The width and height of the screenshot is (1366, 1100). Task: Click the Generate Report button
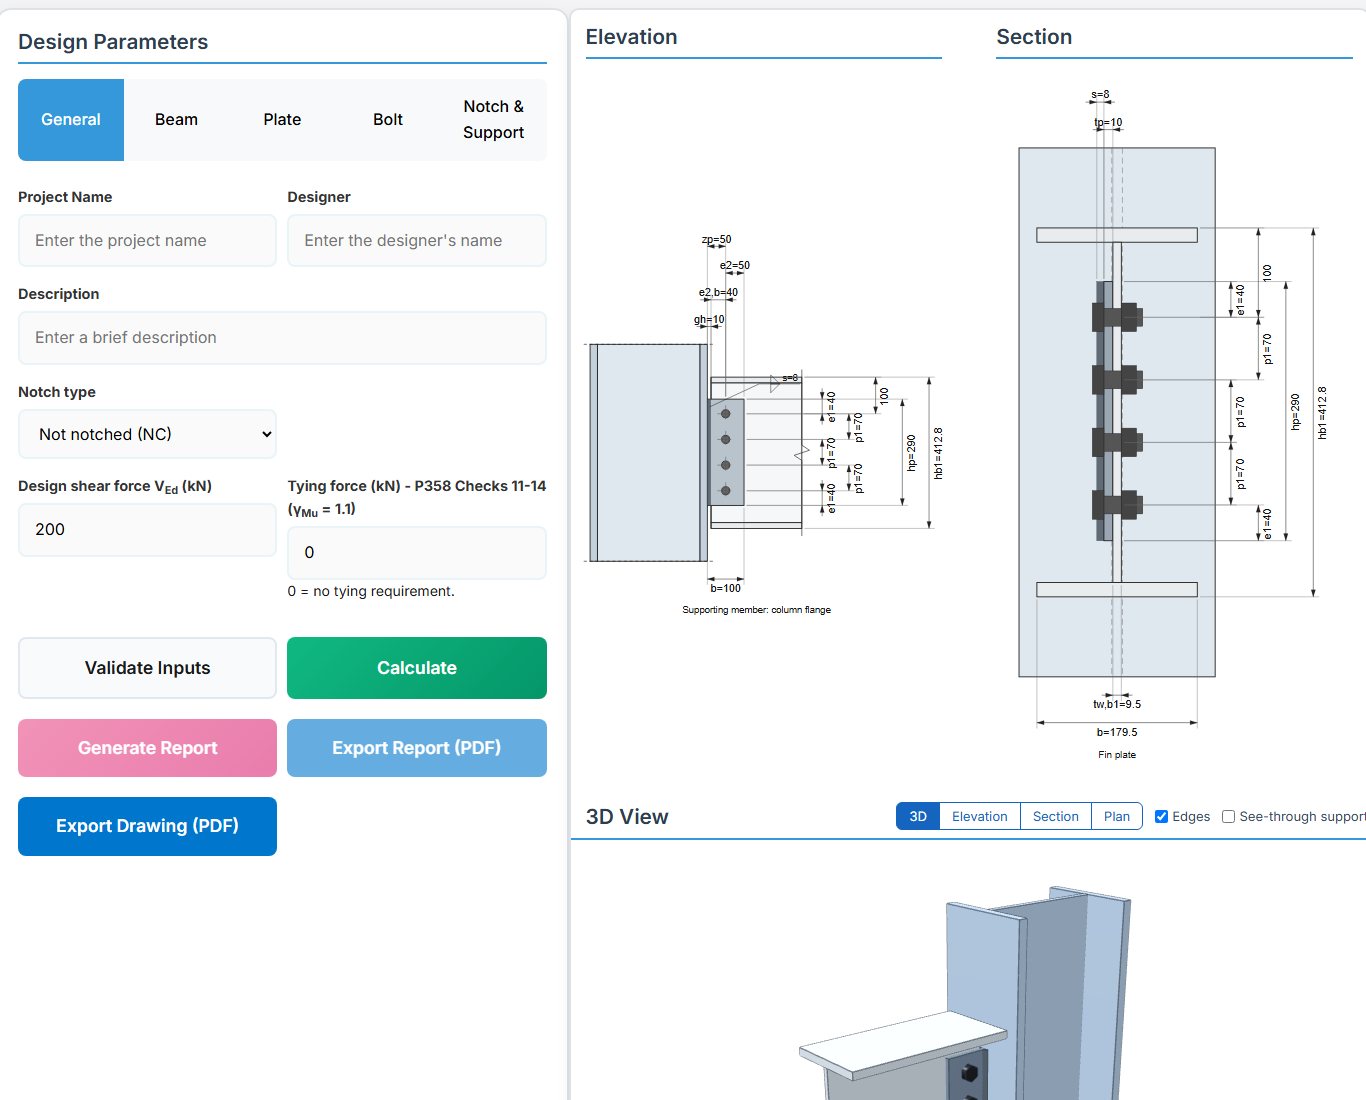tap(147, 748)
